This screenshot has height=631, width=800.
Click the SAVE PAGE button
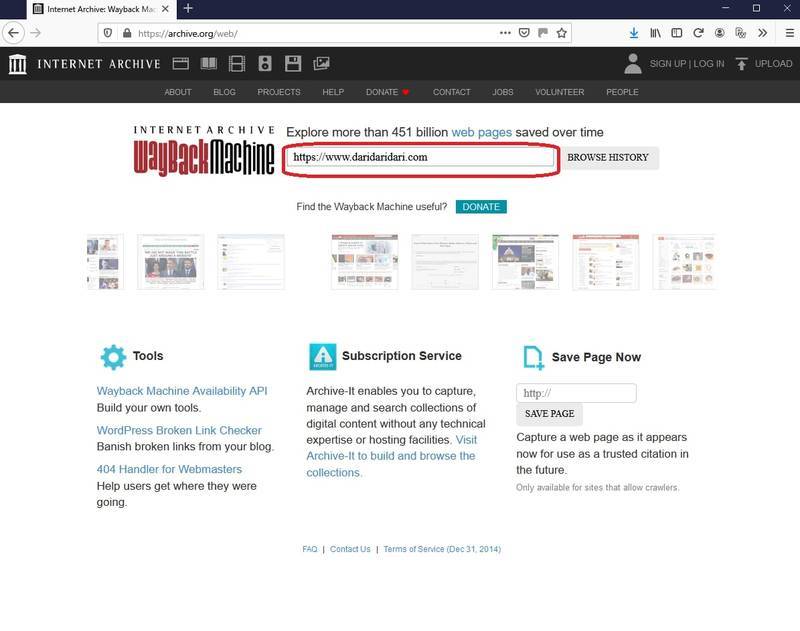[x=549, y=414]
